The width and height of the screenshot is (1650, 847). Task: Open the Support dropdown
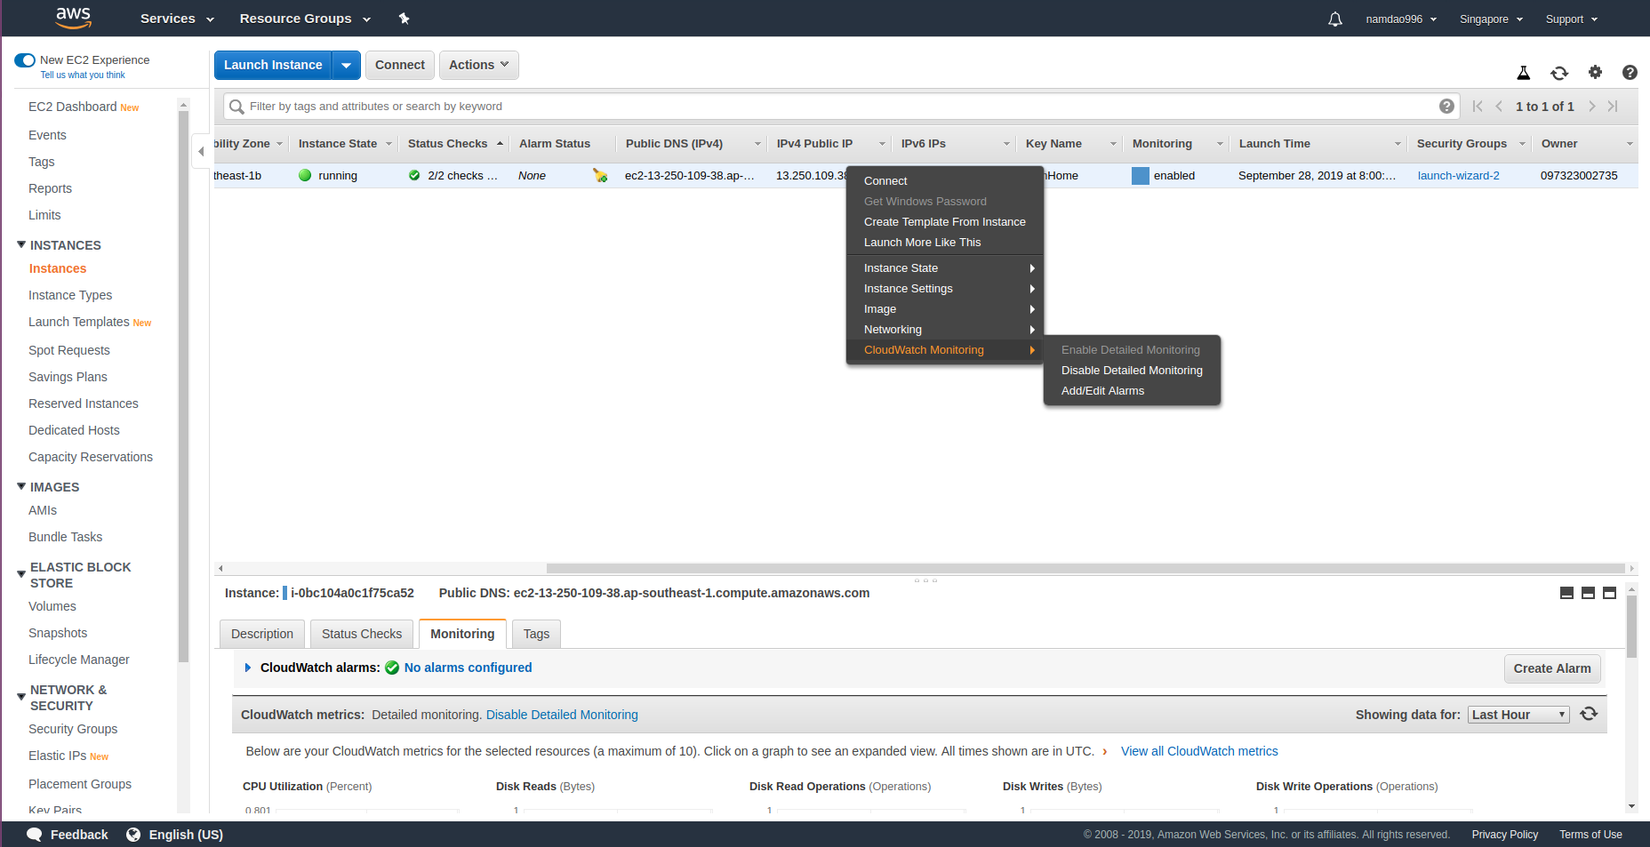point(1571,19)
